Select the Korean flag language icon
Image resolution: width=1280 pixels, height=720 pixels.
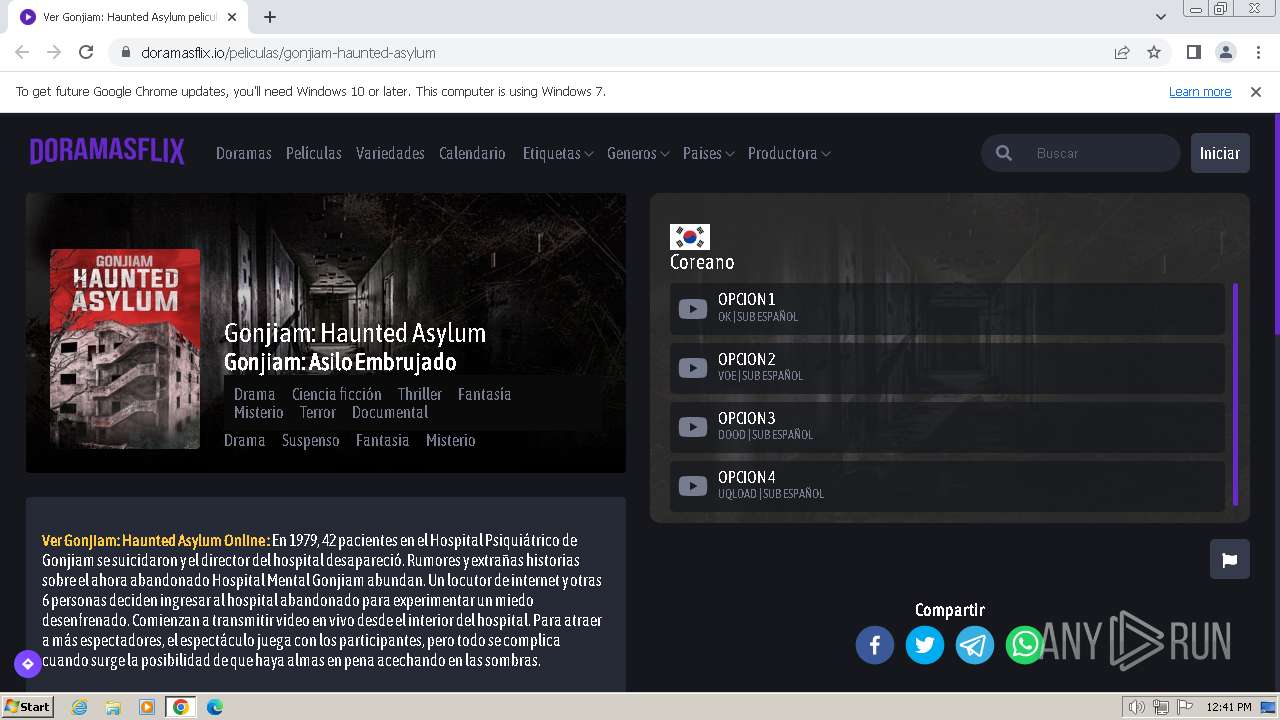[689, 237]
